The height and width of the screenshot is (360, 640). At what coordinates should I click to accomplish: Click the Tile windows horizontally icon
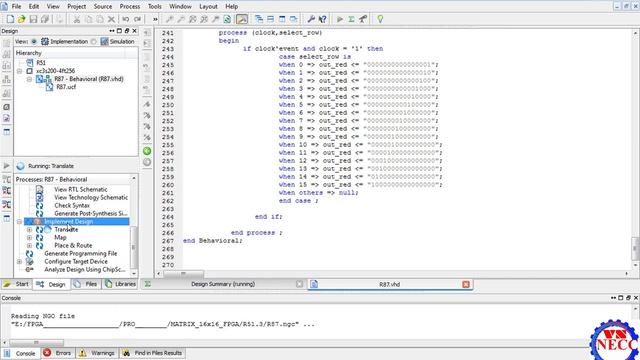270,19
